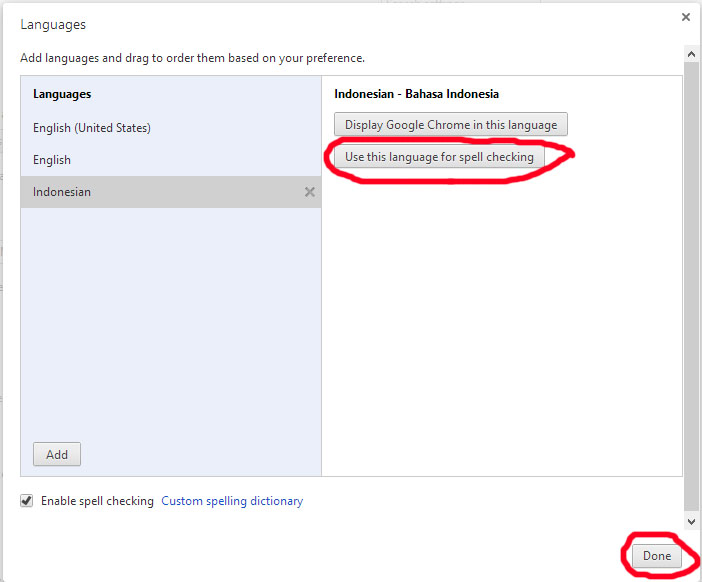Select the English language entry
Image resolution: width=702 pixels, height=582 pixels.
click(171, 160)
